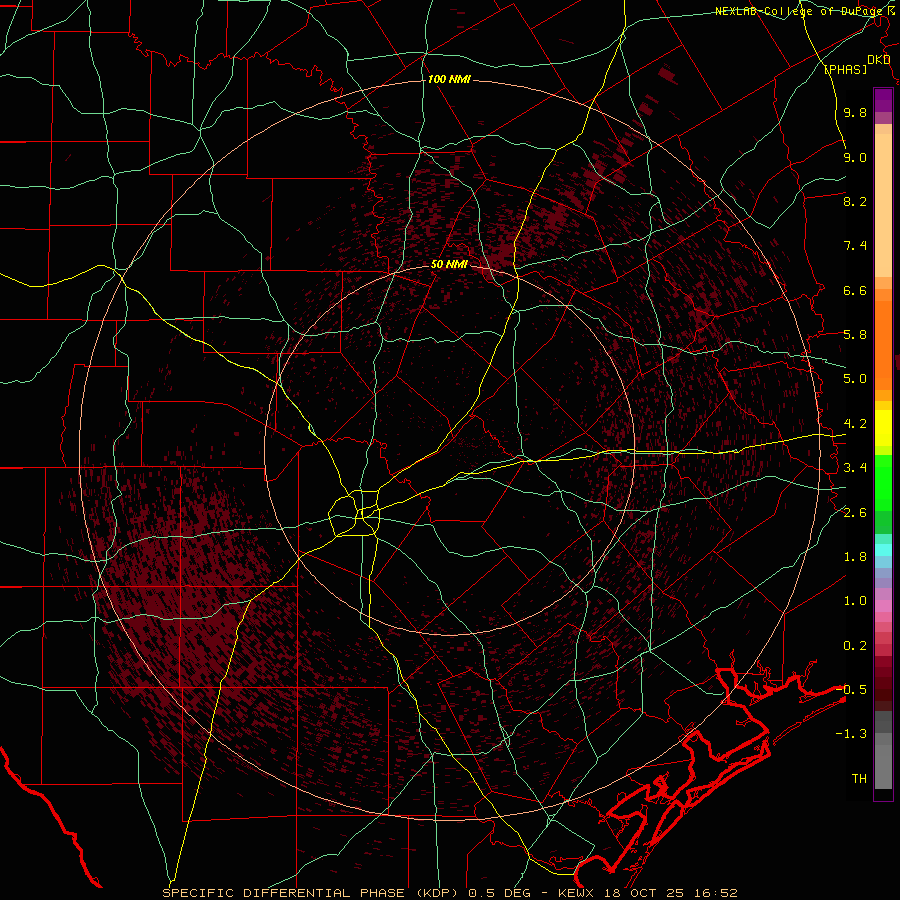
Task: Click the 3.4 scale value label
Action: pos(855,468)
